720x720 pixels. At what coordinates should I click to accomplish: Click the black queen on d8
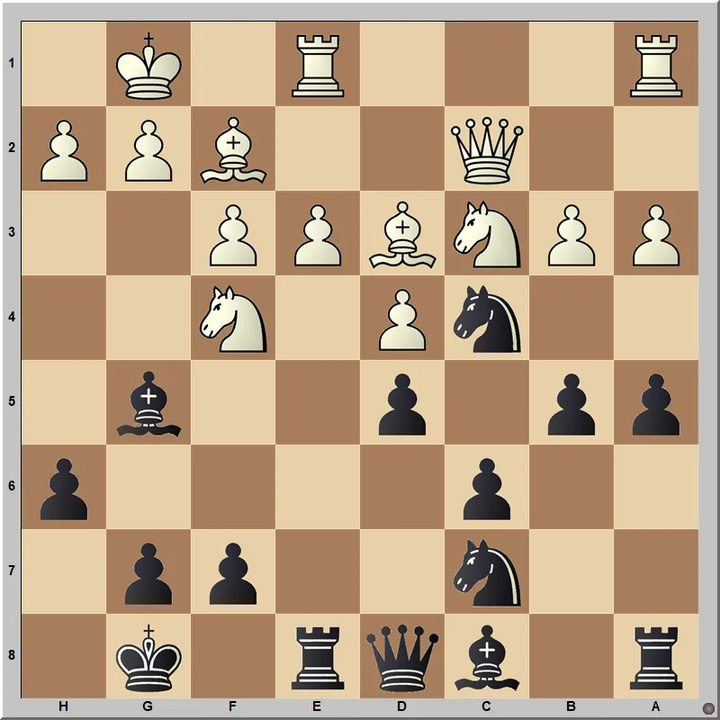pyautogui.click(x=403, y=656)
